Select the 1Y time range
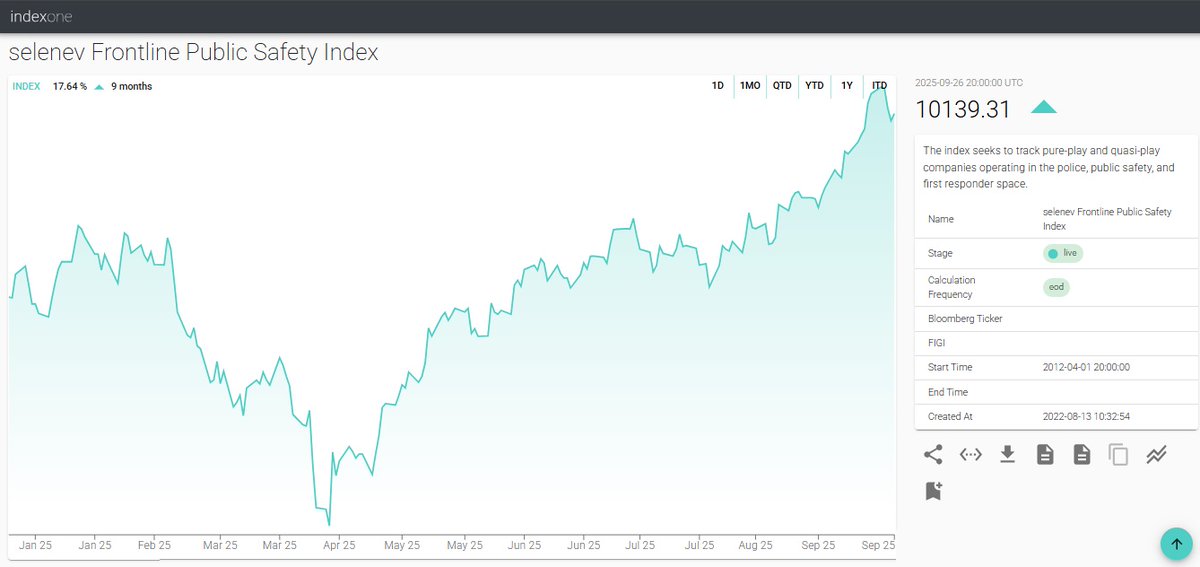Screen dimensions: 1200x567 (847, 86)
